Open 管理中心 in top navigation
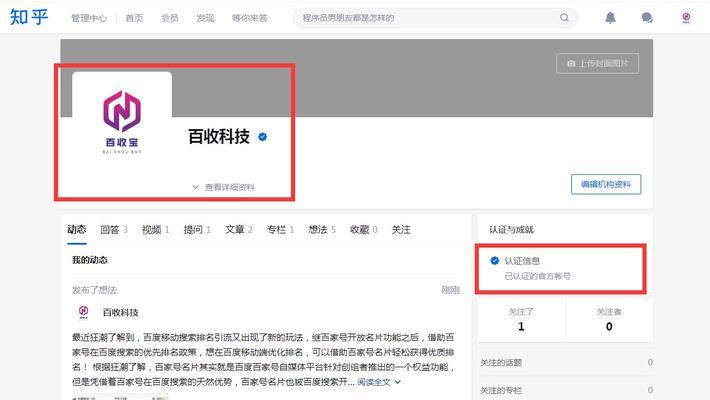710x400 pixels. click(89, 18)
